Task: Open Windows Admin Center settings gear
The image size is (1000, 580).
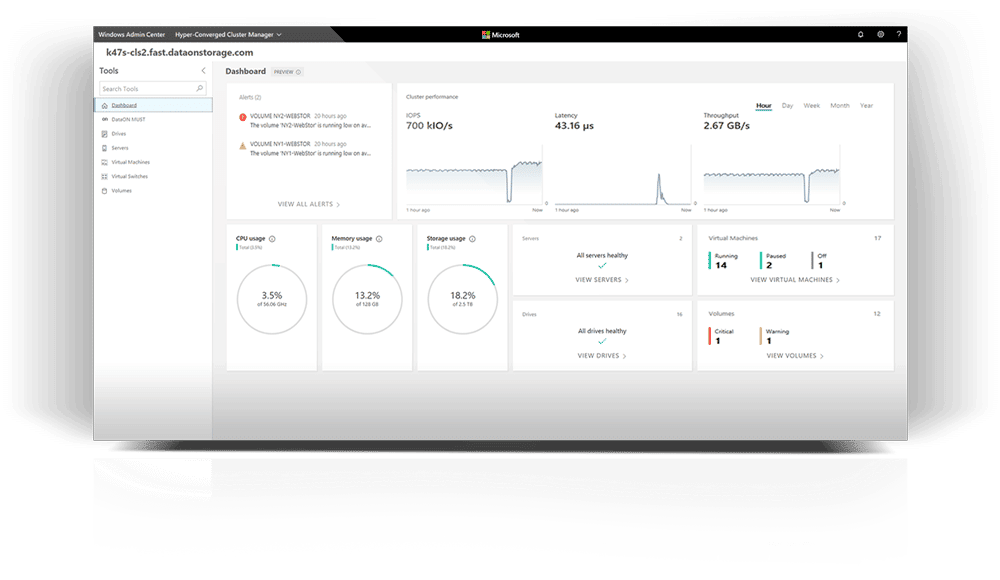Action: (x=882, y=34)
